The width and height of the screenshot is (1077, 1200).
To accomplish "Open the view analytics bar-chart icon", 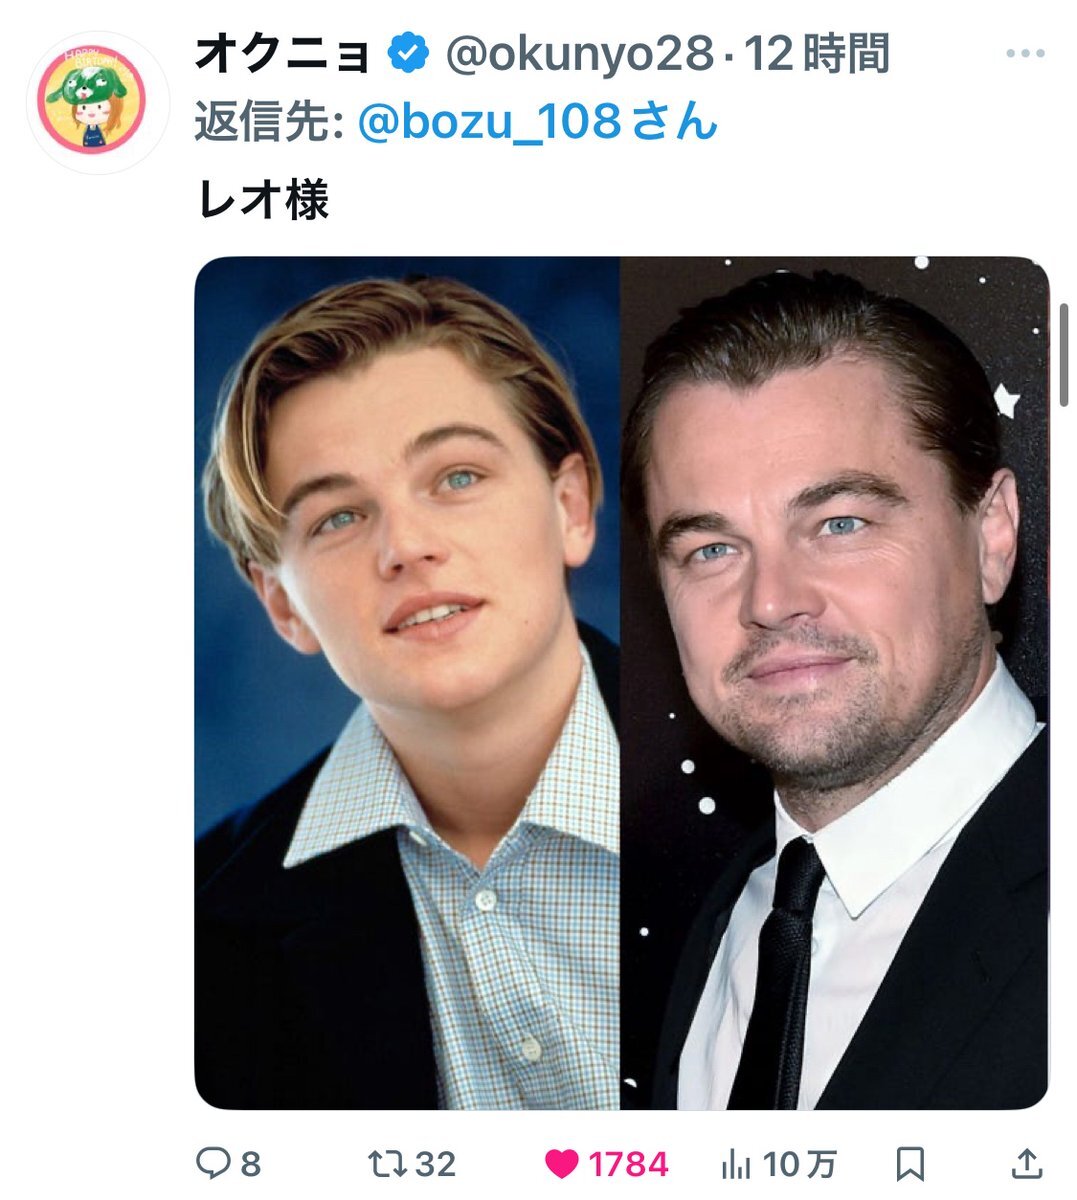I will point(736,1164).
